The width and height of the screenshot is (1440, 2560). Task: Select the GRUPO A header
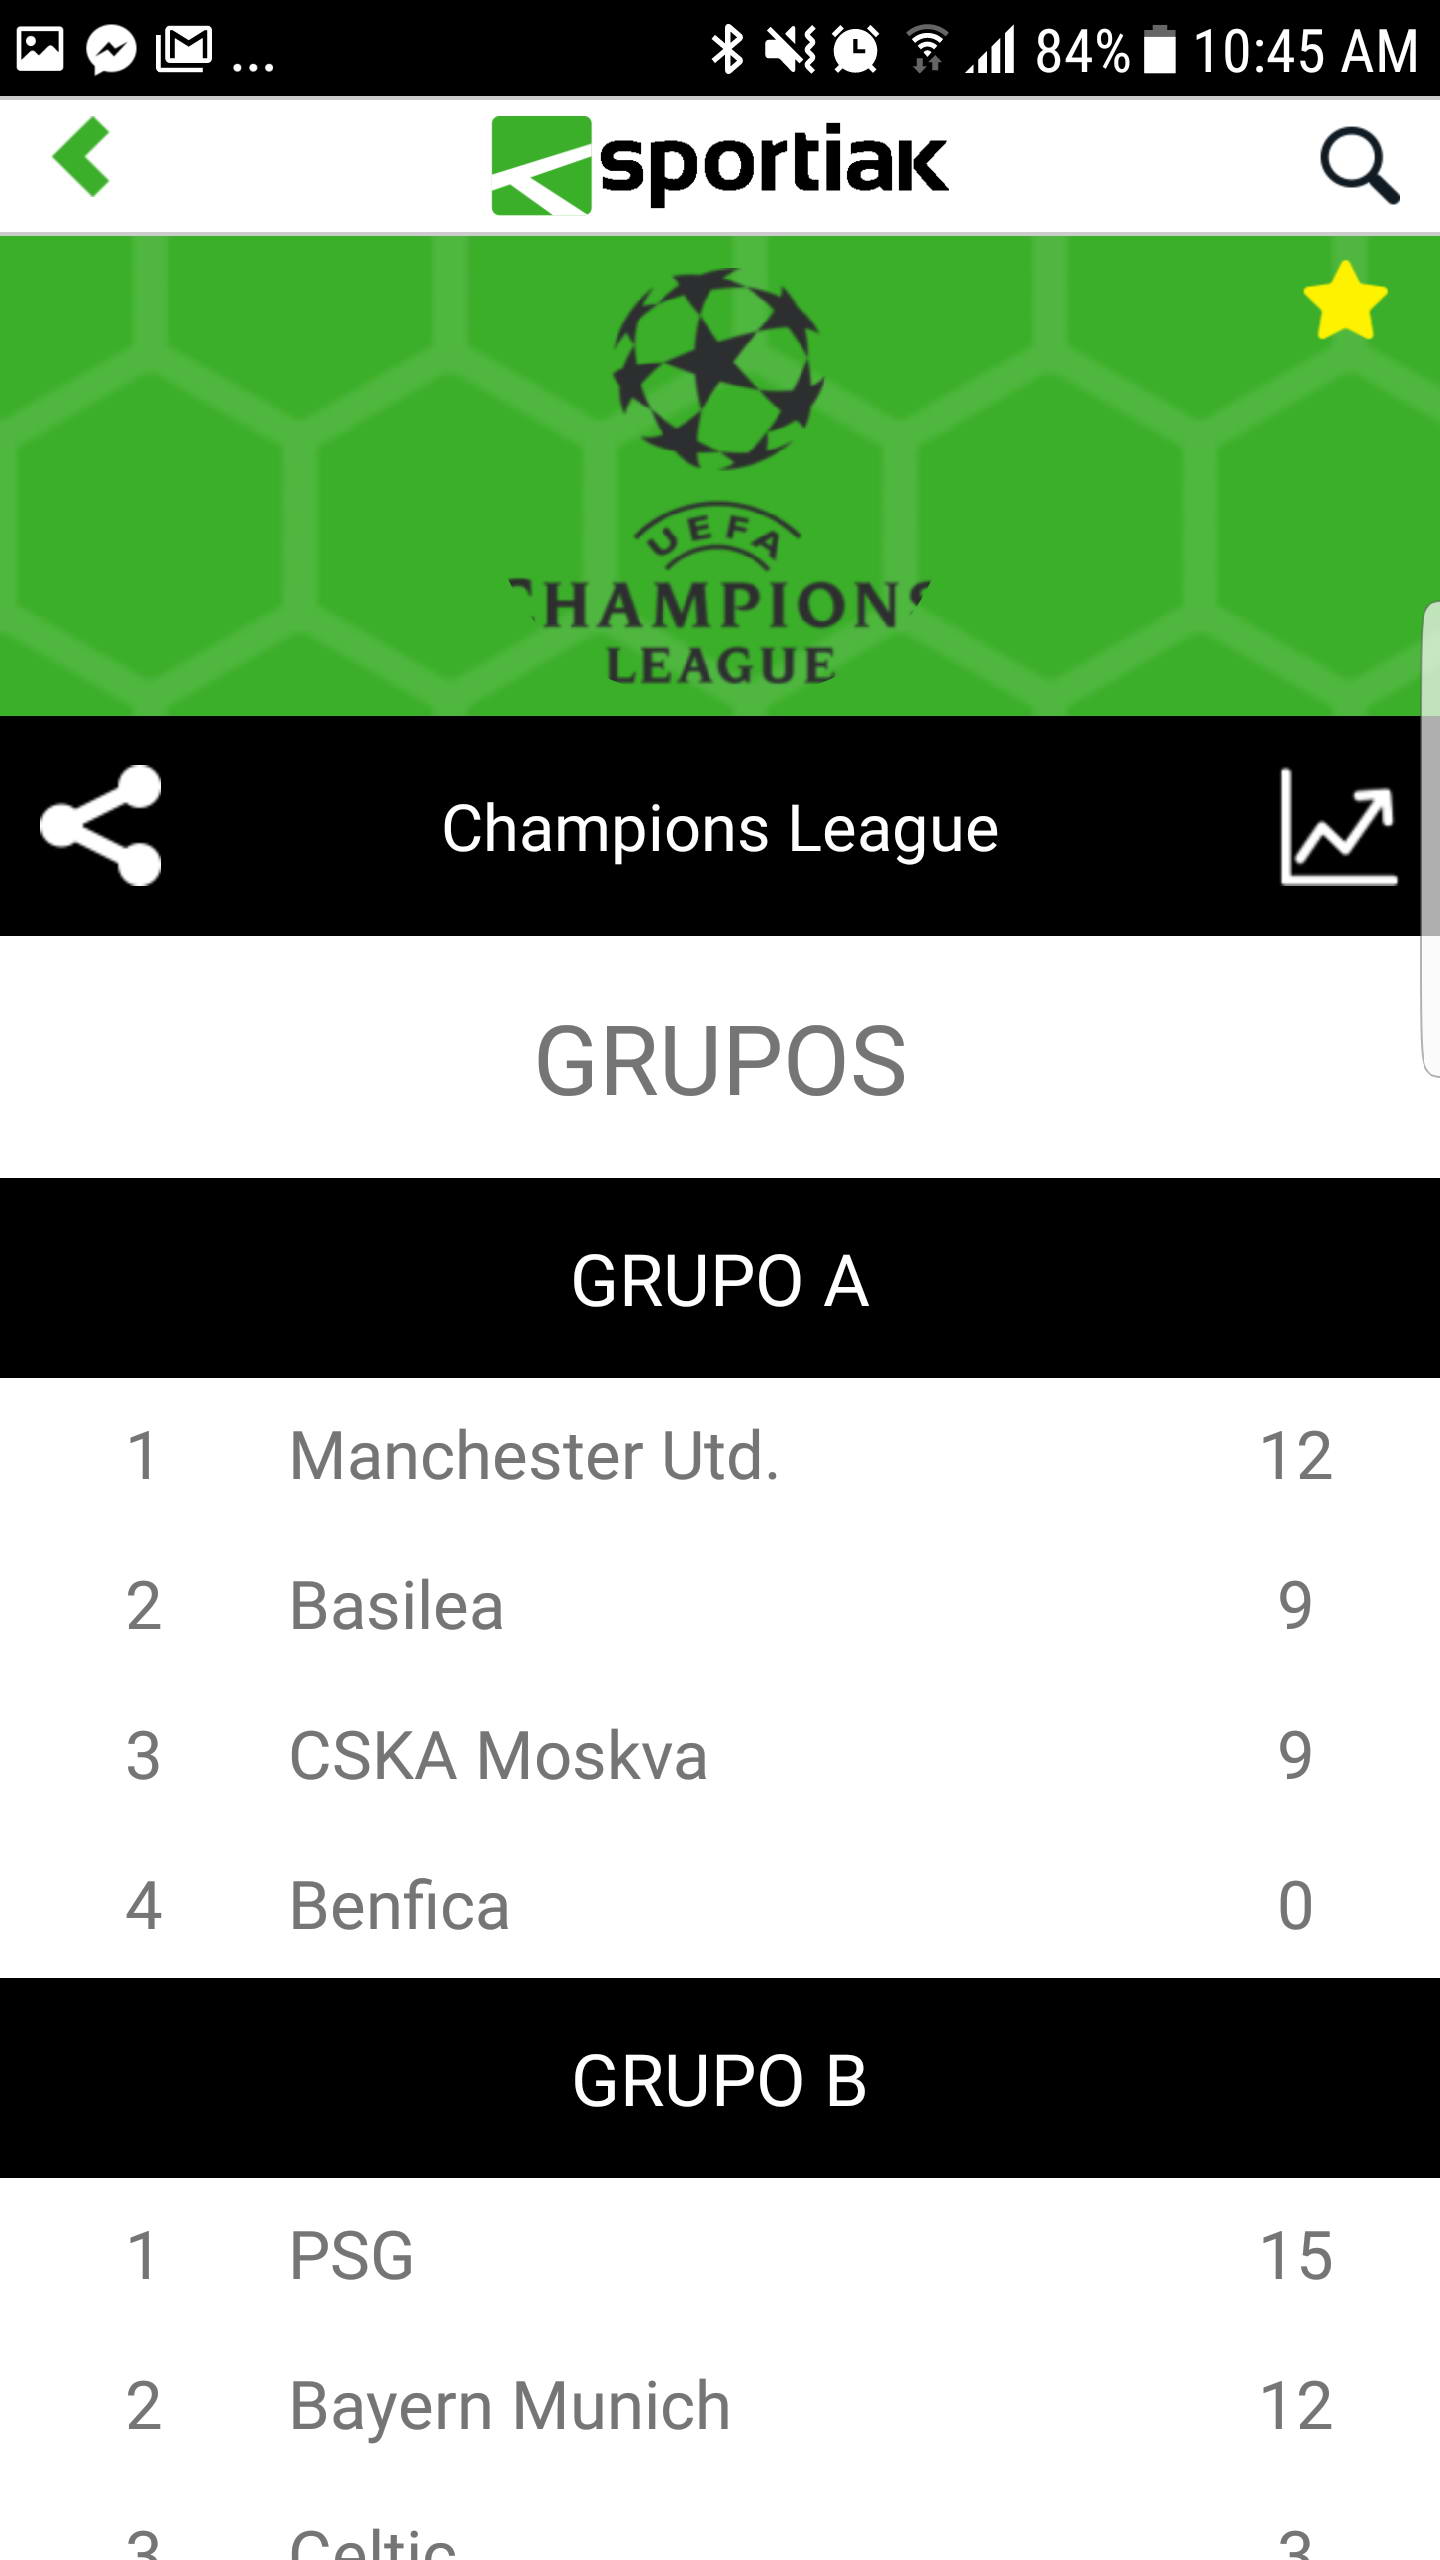[720, 1280]
